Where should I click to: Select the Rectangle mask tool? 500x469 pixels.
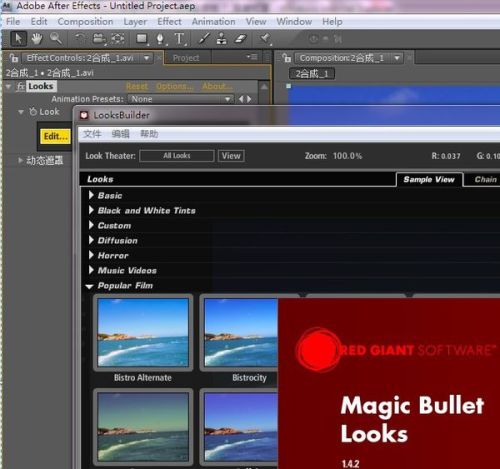(142, 39)
